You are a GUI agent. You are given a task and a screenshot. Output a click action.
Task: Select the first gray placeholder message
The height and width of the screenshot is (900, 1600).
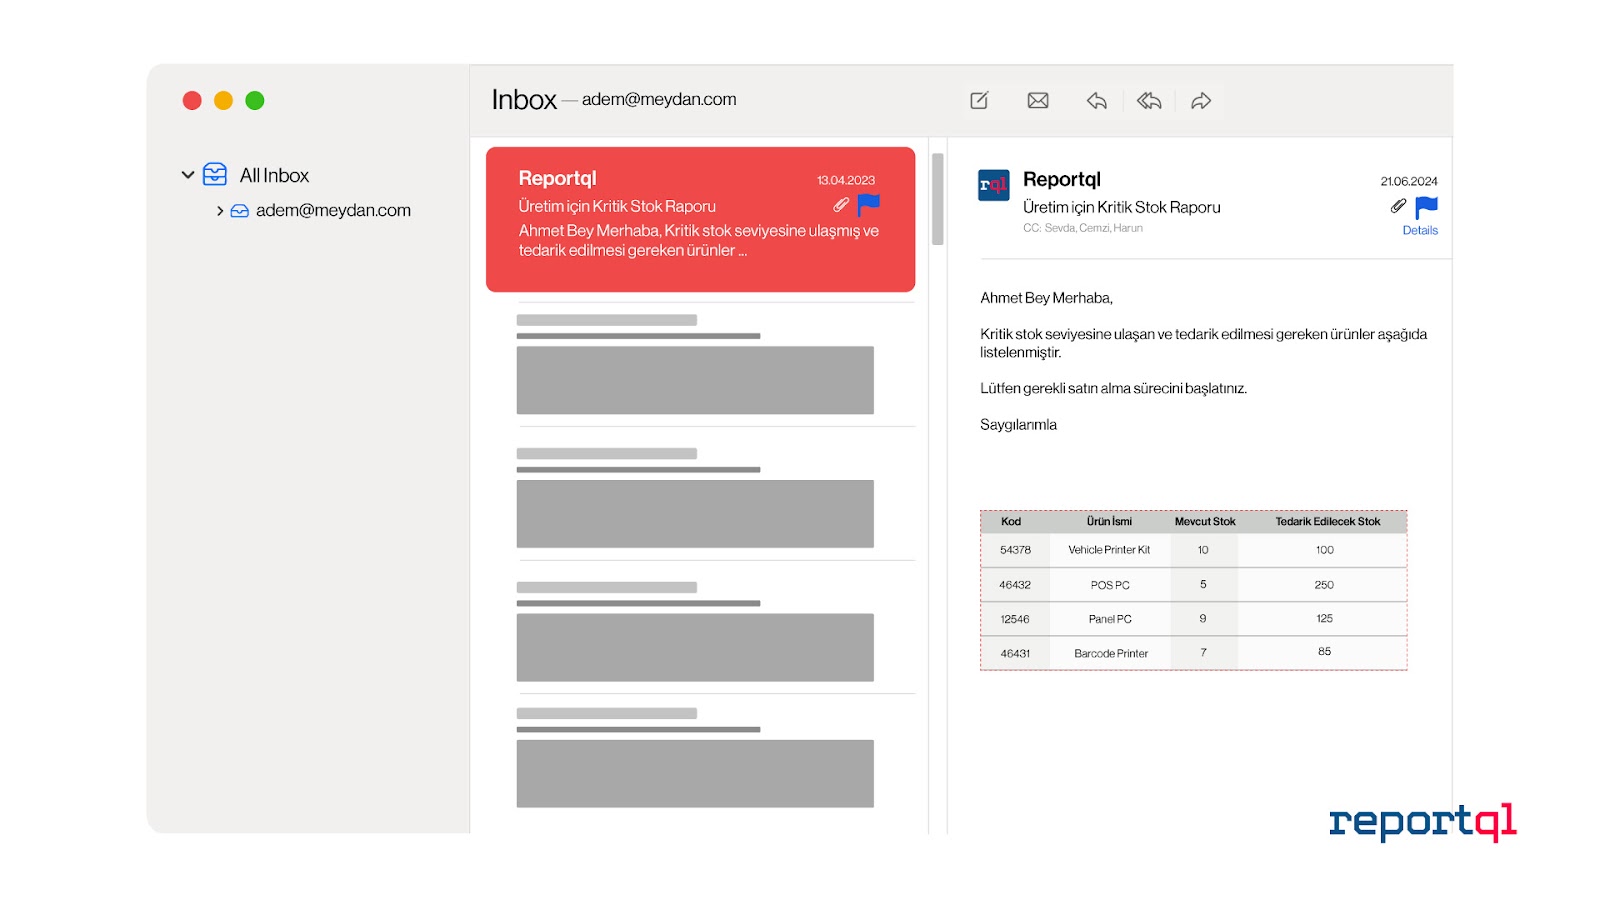click(x=695, y=364)
